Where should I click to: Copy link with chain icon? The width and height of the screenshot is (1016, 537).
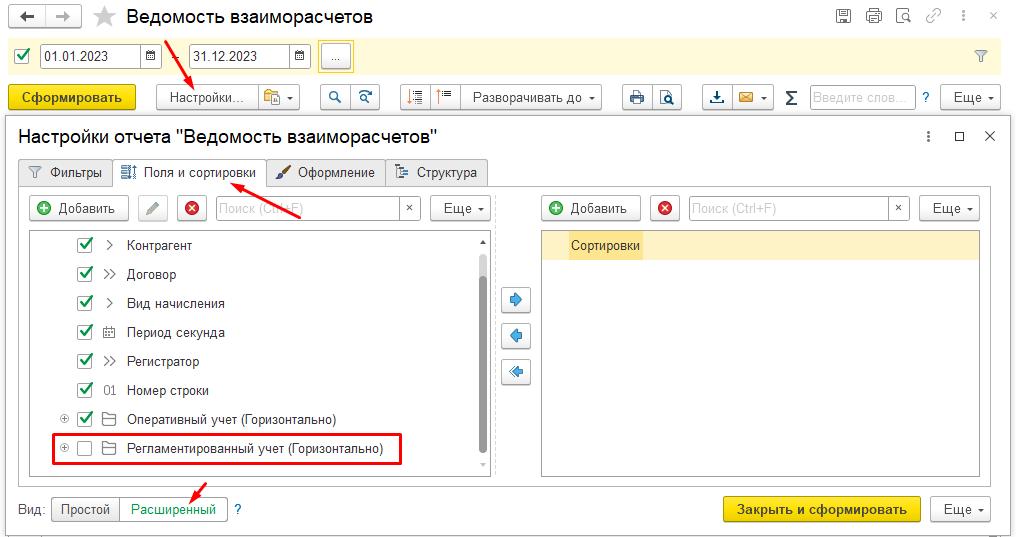point(933,16)
